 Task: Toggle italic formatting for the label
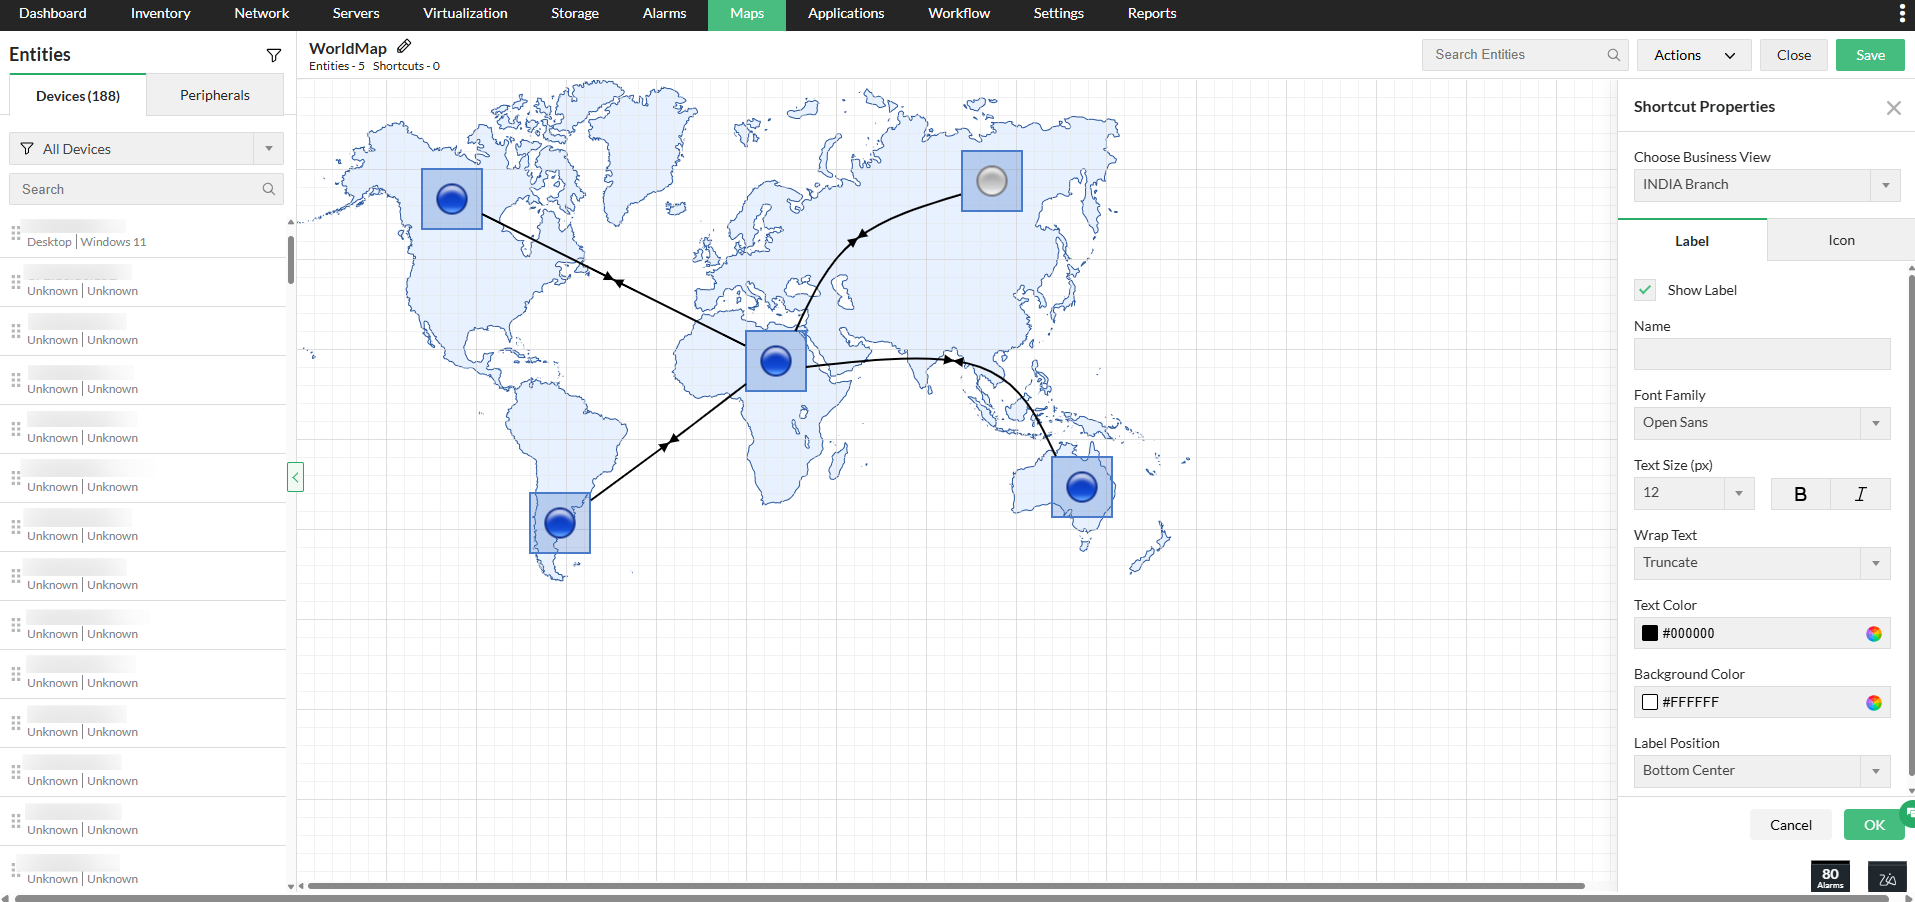[x=1860, y=493]
